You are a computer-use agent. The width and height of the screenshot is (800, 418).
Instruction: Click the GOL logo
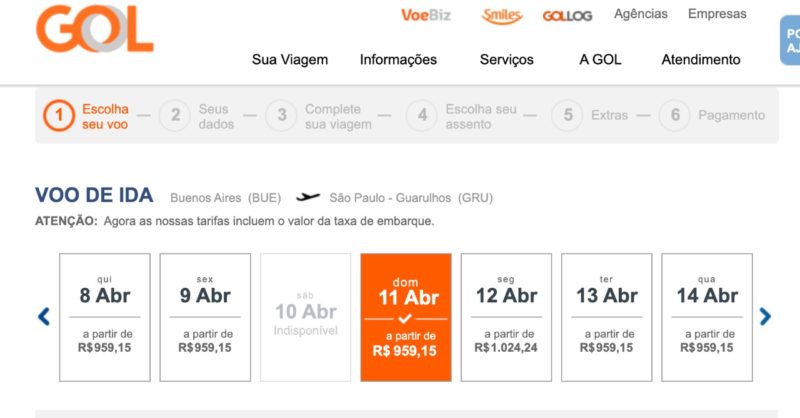[x=94, y=28]
